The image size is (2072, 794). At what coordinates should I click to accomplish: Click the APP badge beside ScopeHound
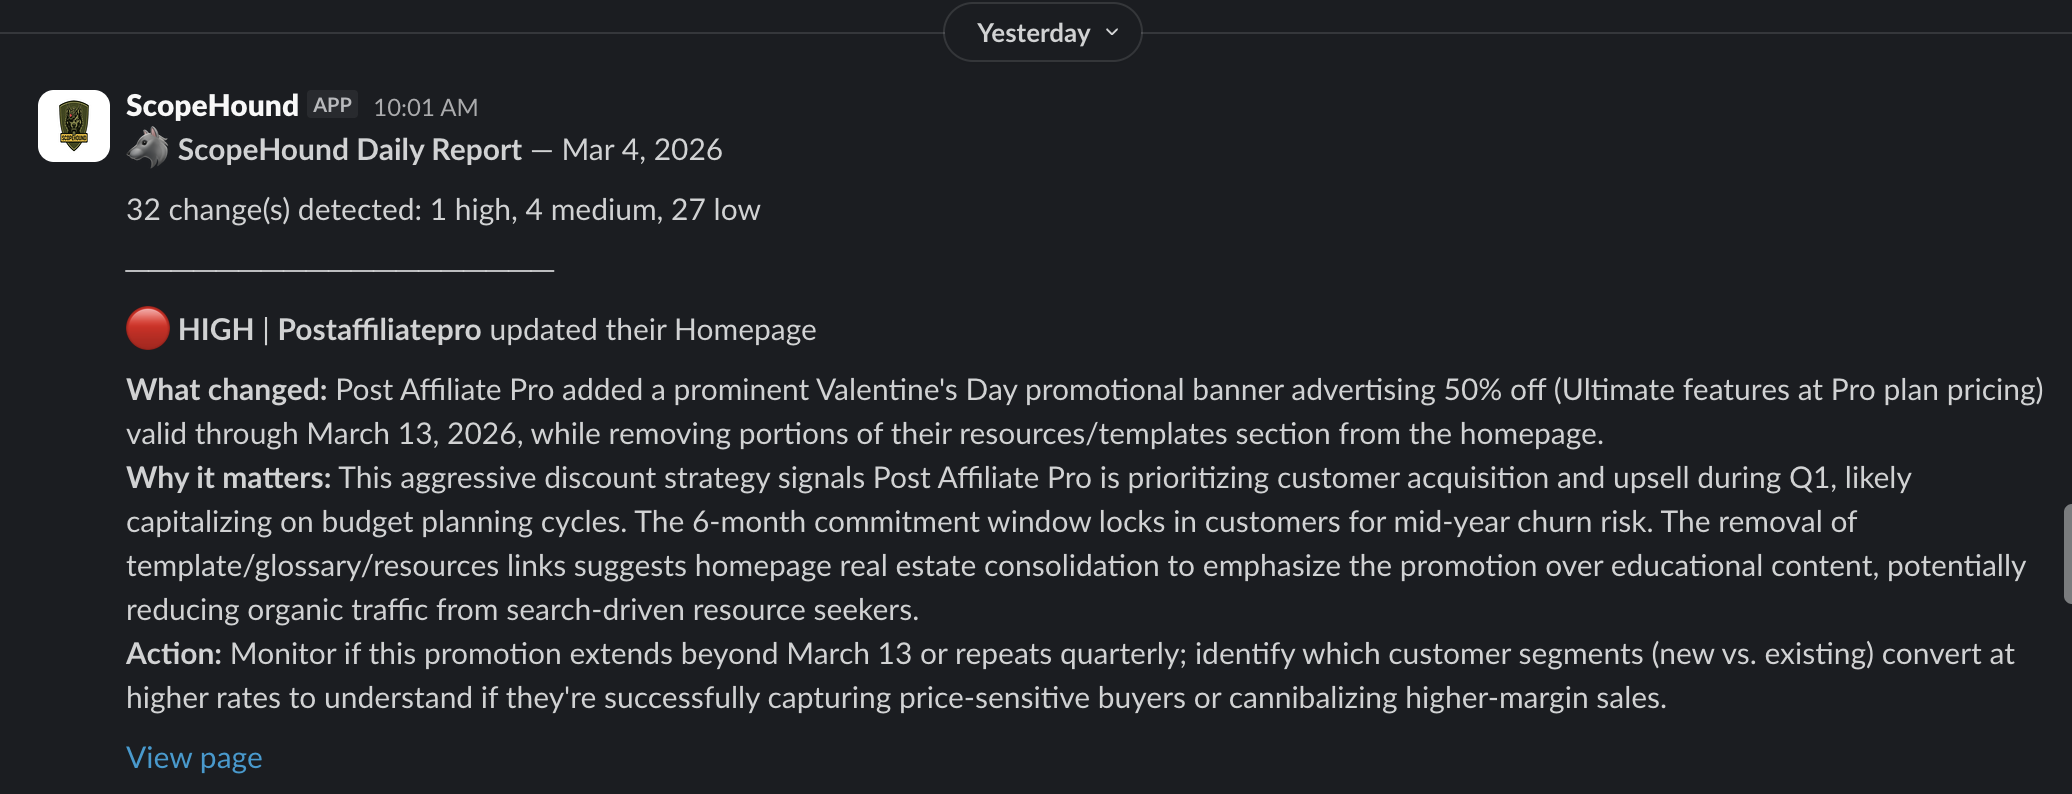pos(332,105)
